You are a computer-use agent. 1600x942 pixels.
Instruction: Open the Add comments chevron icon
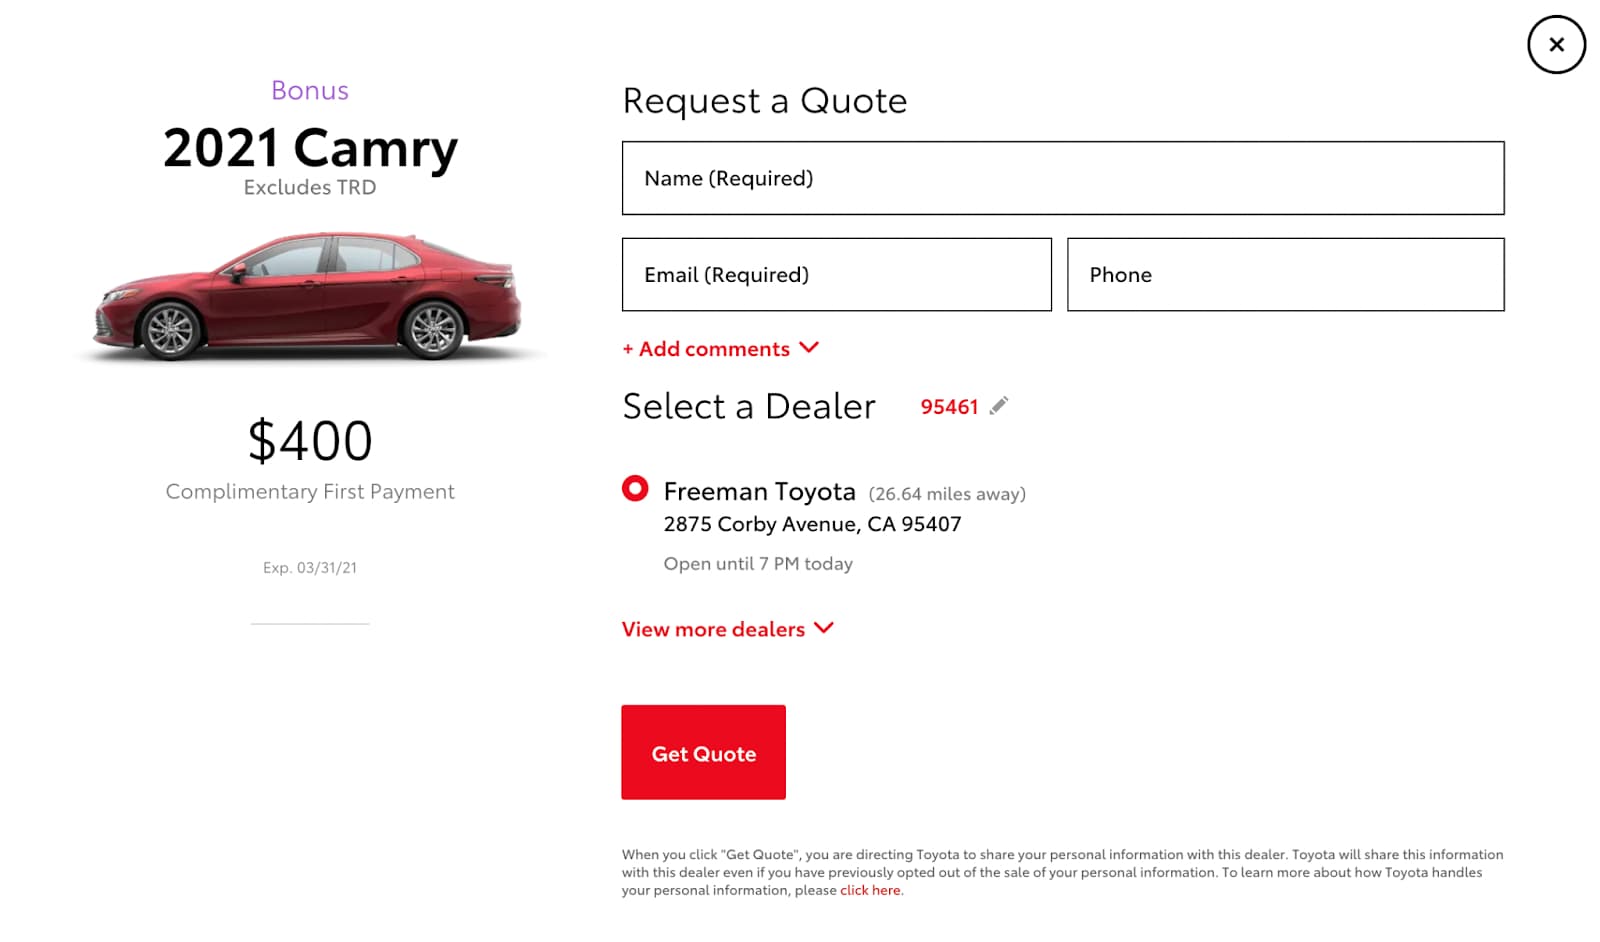(x=809, y=348)
